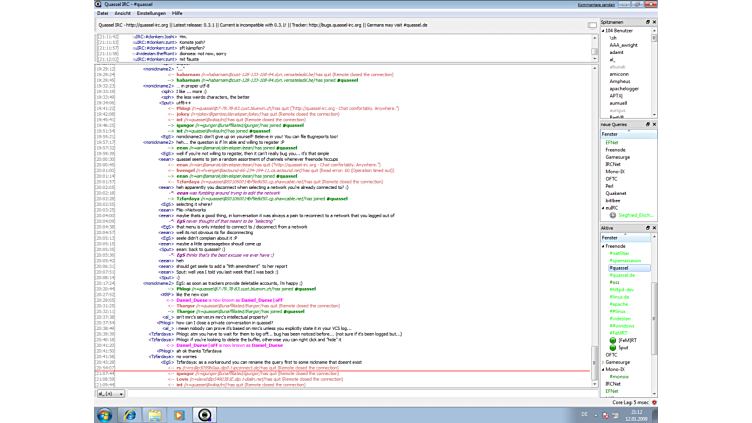Collapse the Freenode network tree
This screenshot has height=423, width=752.
click(602, 246)
